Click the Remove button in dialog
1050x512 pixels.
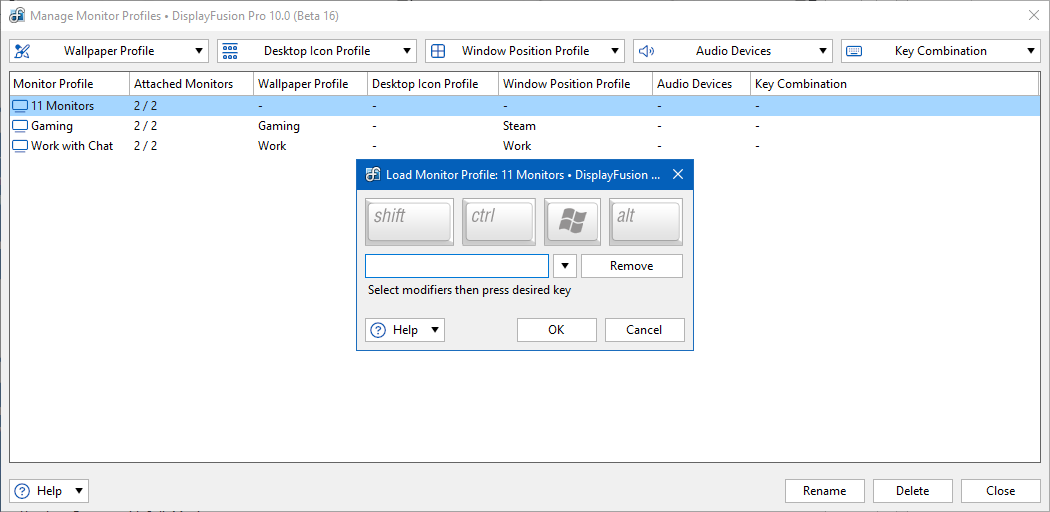[631, 266]
